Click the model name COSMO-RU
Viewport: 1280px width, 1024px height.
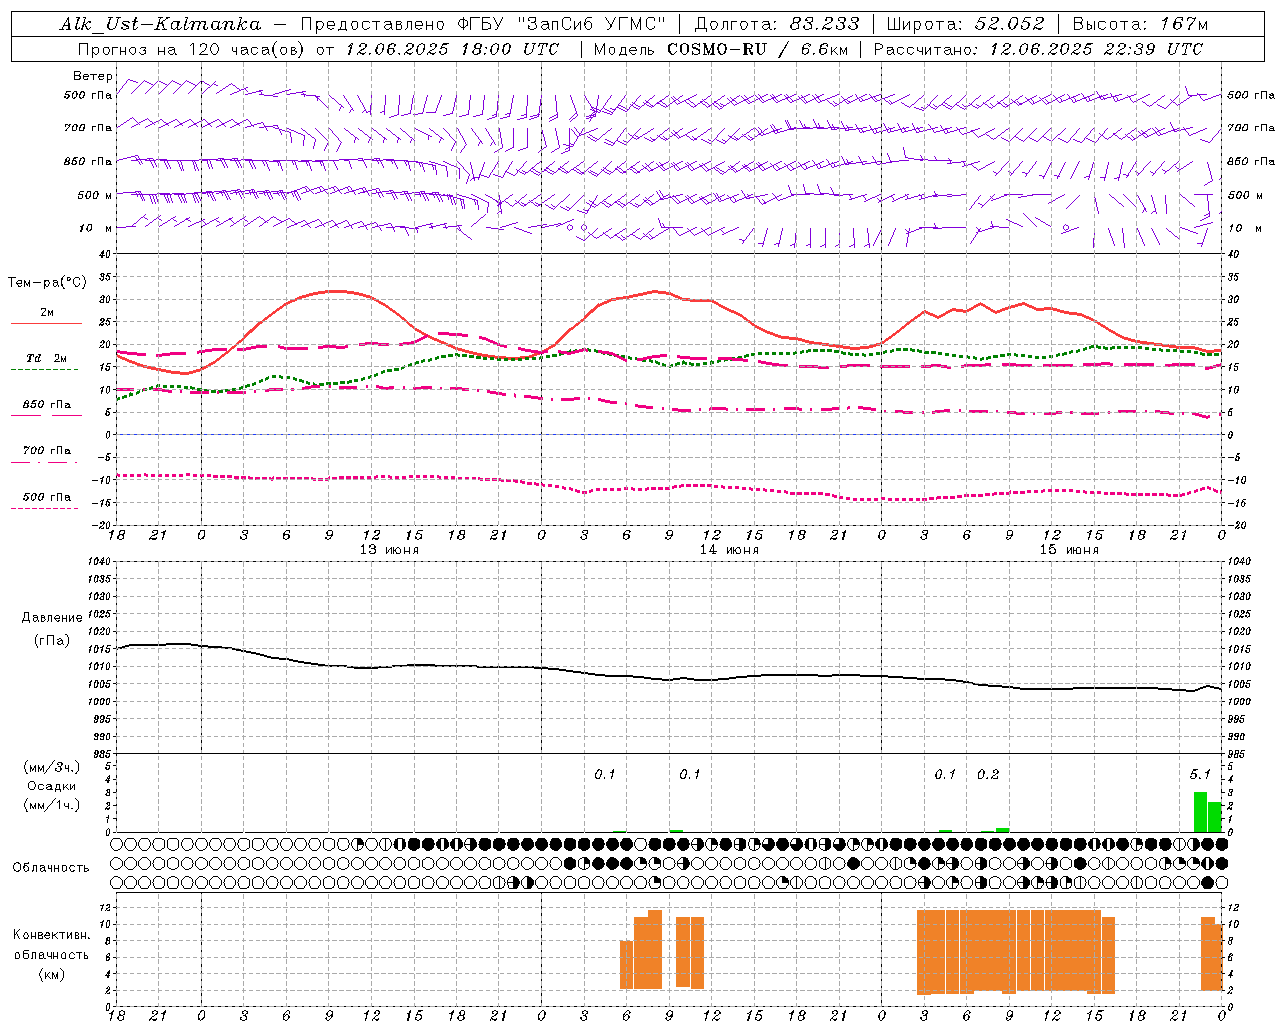coord(717,49)
